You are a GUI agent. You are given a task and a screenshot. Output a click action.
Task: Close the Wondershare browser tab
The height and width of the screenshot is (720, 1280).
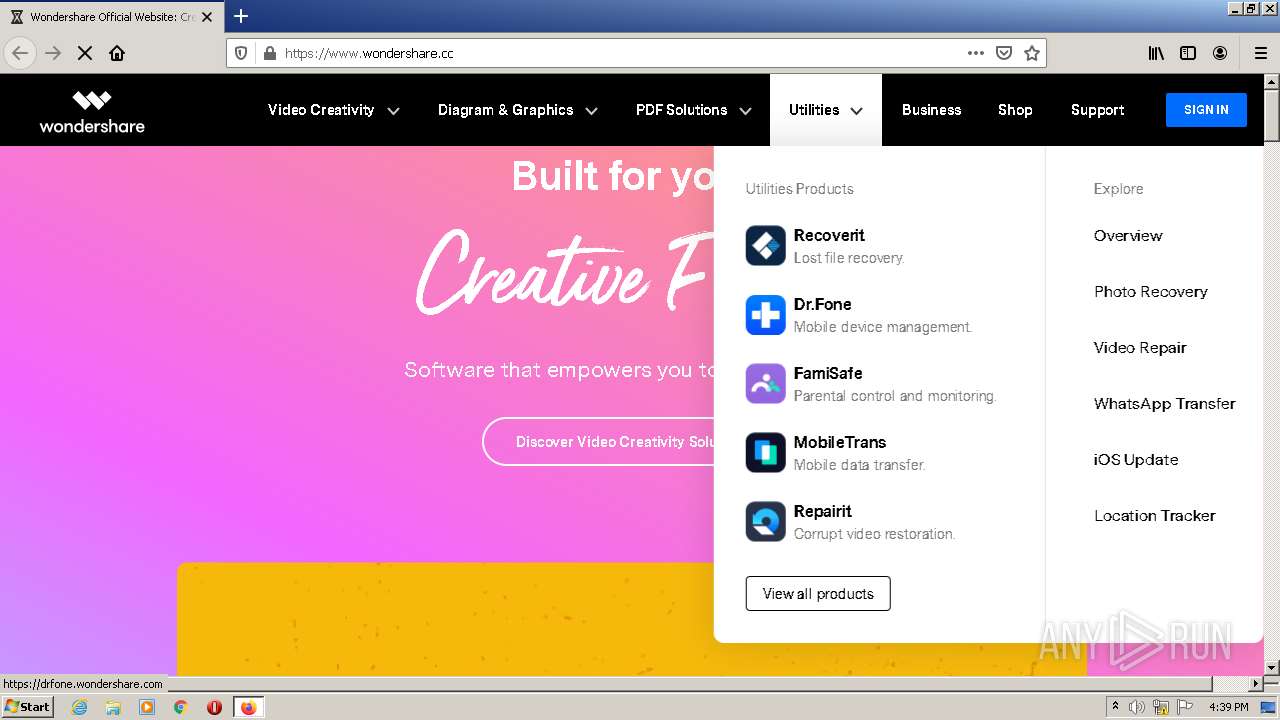point(207,17)
